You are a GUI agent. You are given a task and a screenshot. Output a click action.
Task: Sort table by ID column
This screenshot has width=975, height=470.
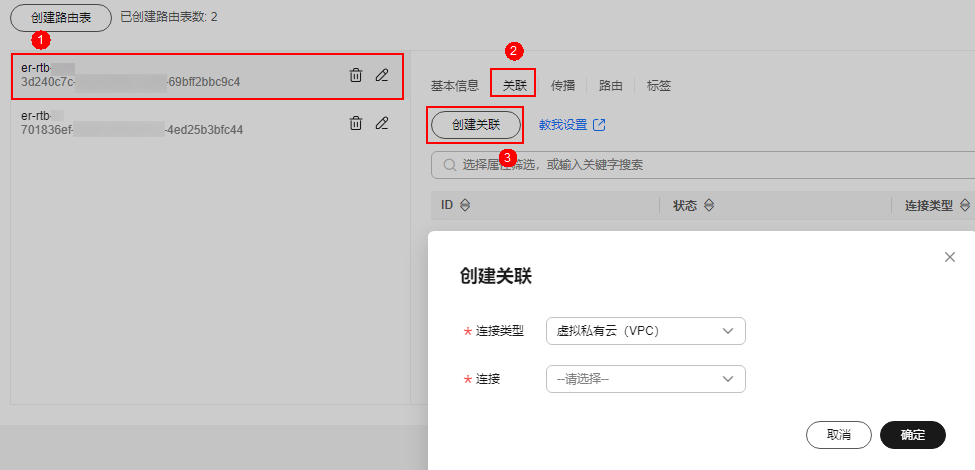(464, 206)
